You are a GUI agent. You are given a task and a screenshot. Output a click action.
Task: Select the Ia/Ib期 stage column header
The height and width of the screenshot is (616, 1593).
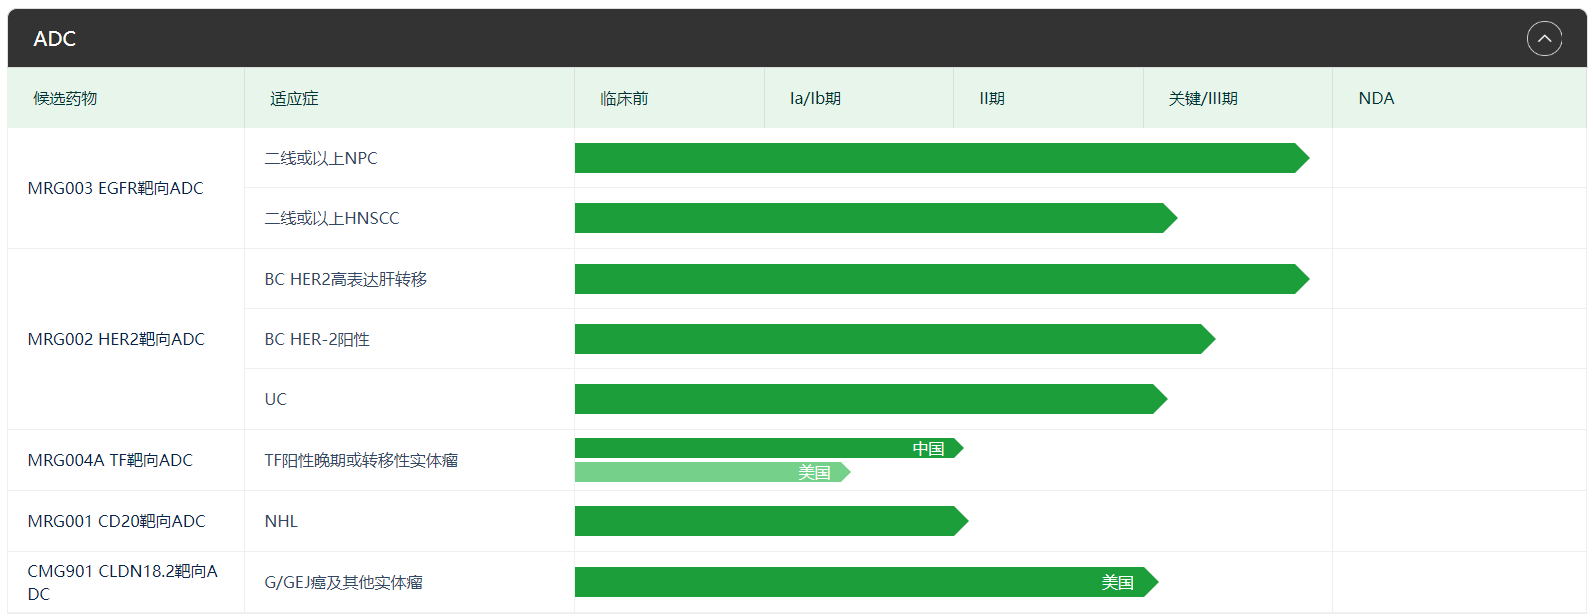pos(815,98)
